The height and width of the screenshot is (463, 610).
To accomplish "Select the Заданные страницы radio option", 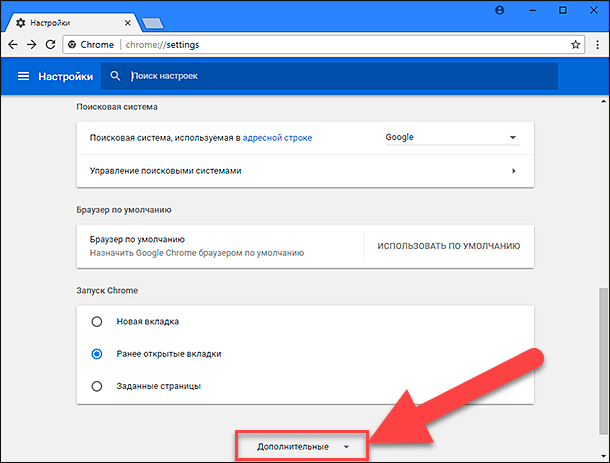I will (96, 386).
